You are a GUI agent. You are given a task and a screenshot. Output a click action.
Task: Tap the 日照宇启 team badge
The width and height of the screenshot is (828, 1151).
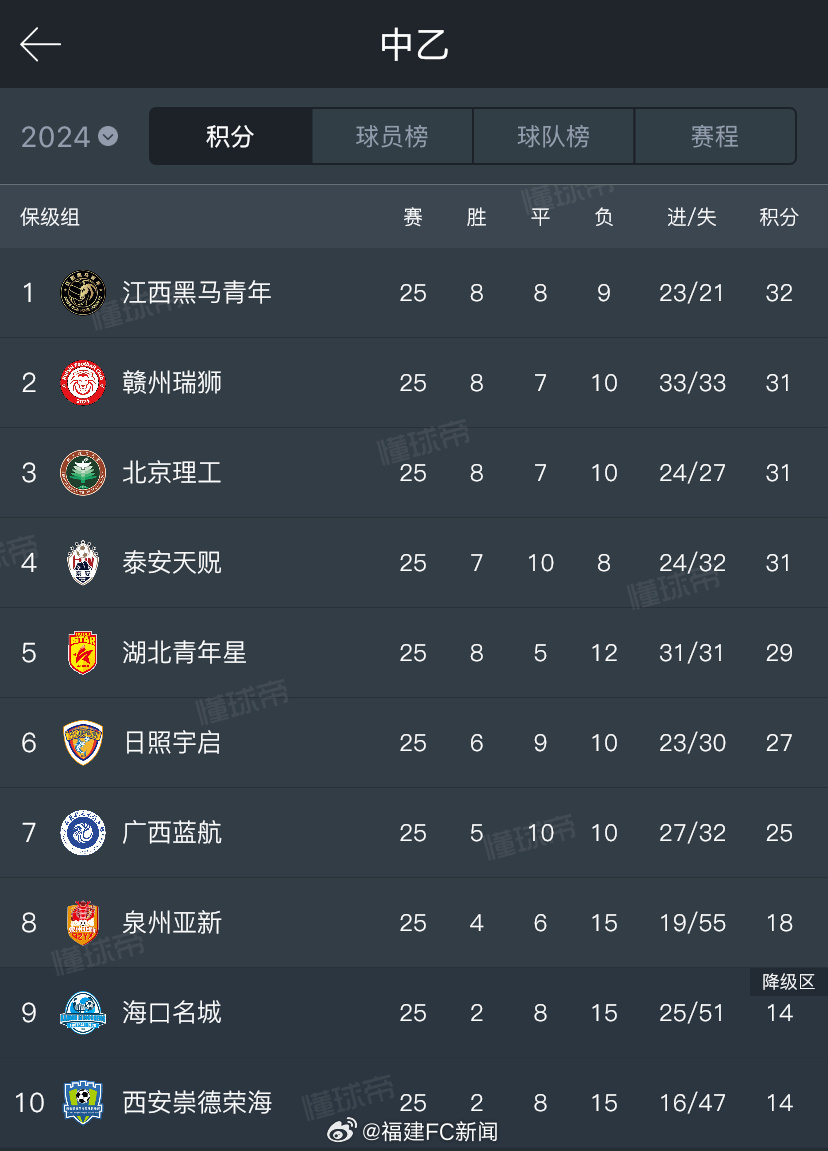[x=83, y=743]
